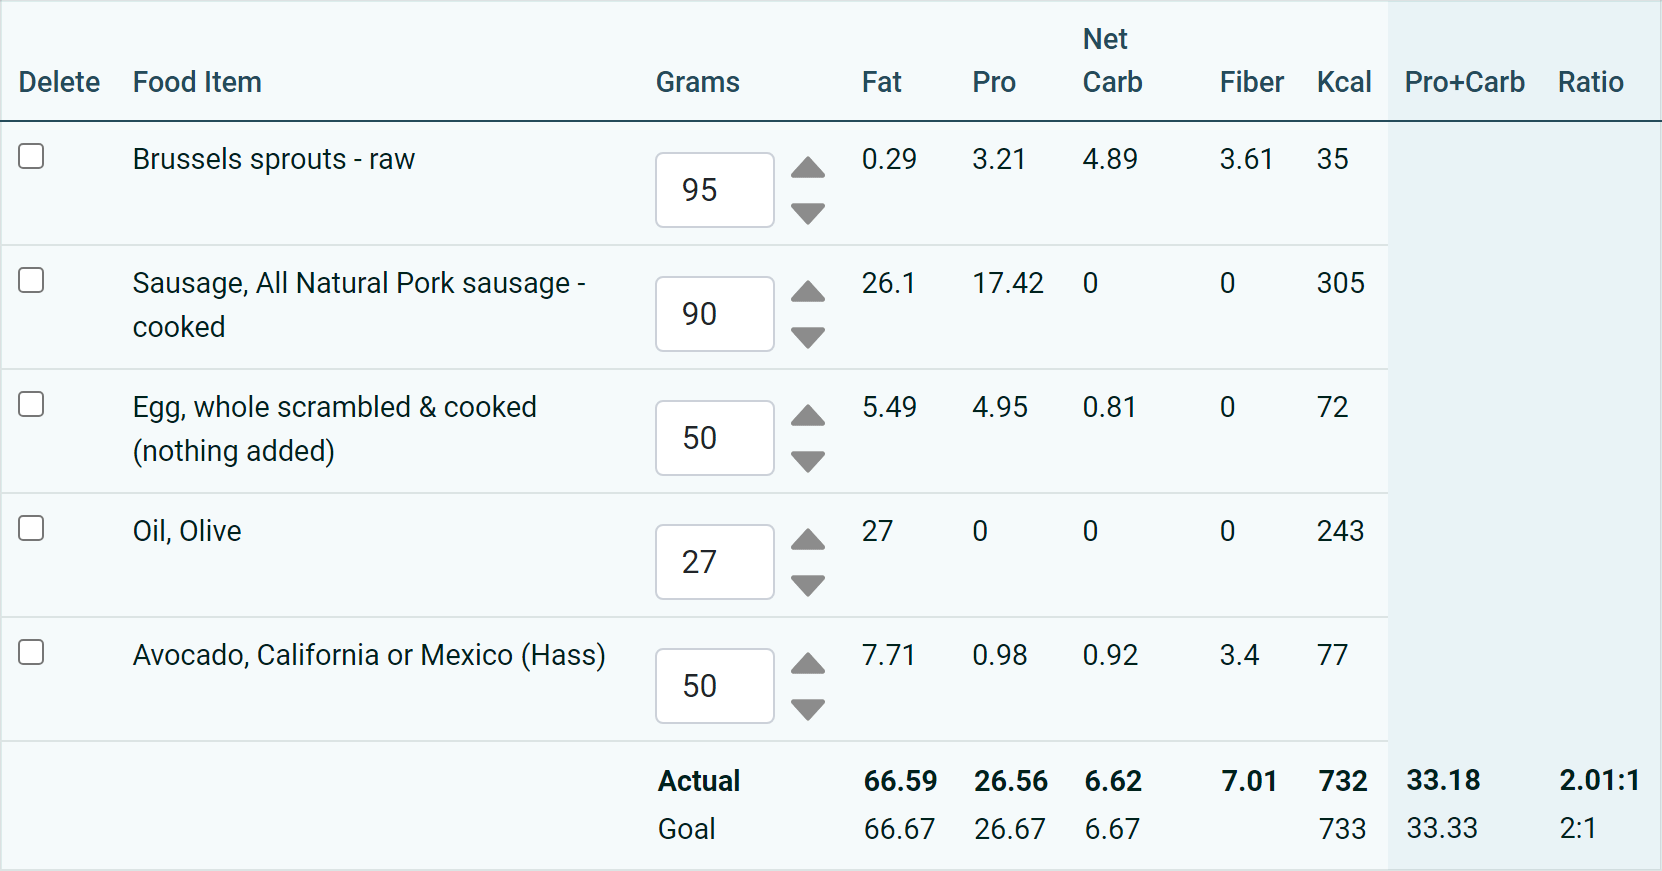Select the Avocado, California or Mexico entry

369,654
